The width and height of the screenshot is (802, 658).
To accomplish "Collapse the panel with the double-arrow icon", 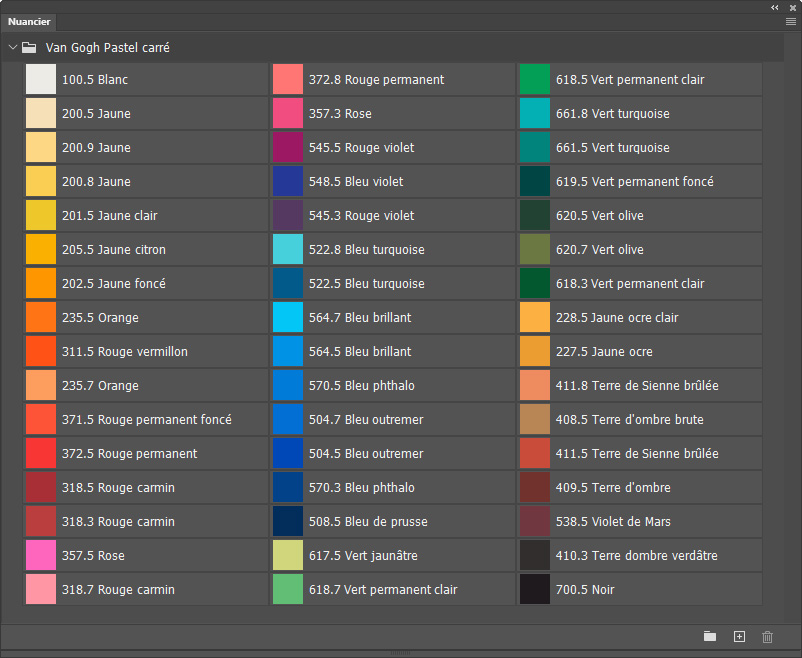I will point(775,7).
